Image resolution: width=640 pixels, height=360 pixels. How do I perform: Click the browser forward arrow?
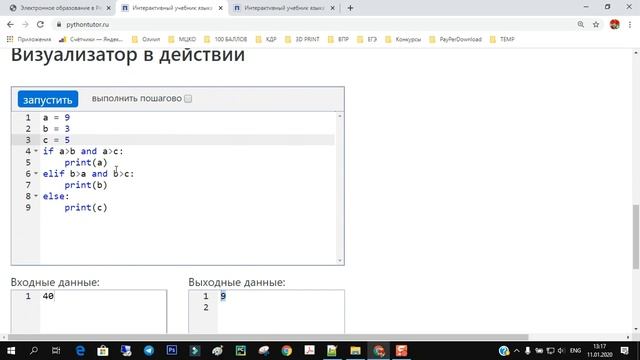[25, 24]
